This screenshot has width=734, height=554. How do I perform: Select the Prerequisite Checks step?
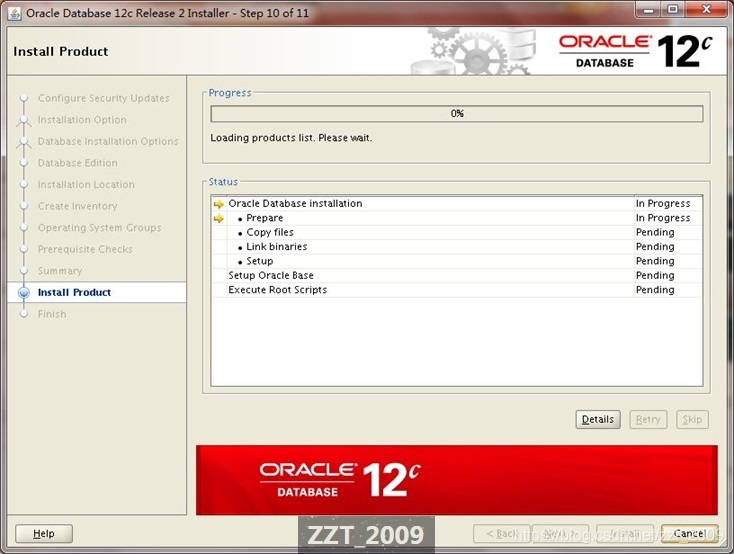[85, 249]
